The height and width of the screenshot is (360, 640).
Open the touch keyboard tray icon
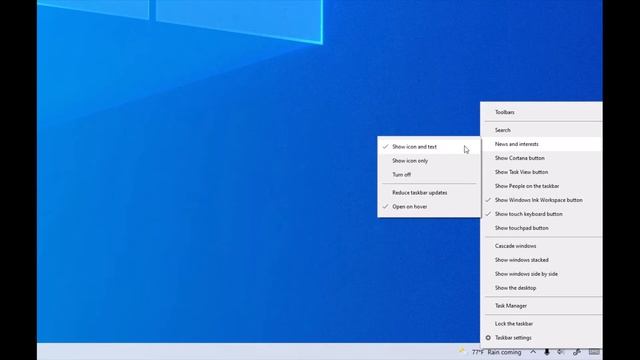[594, 352]
